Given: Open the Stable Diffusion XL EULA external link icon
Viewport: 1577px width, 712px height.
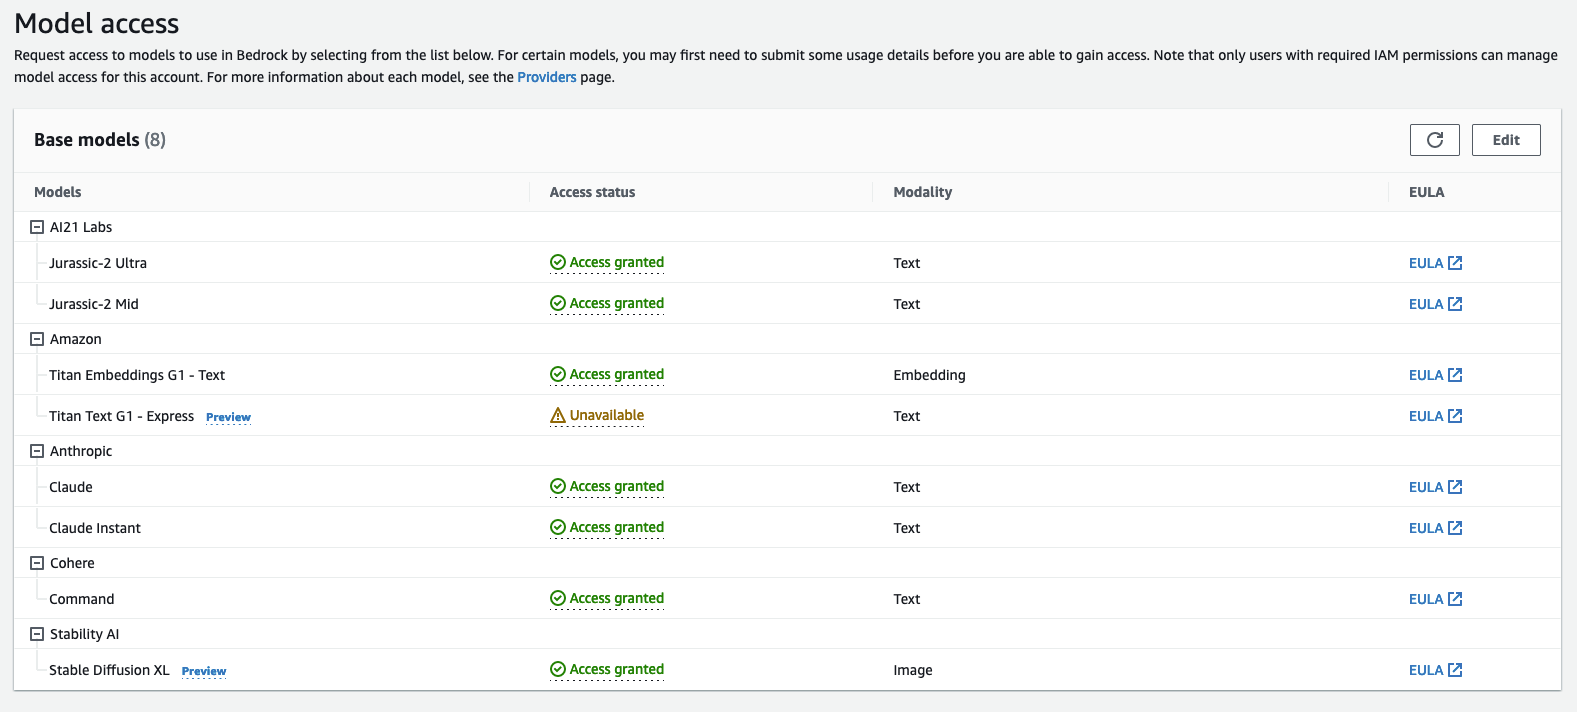Looking at the screenshot, I should (x=1455, y=670).
